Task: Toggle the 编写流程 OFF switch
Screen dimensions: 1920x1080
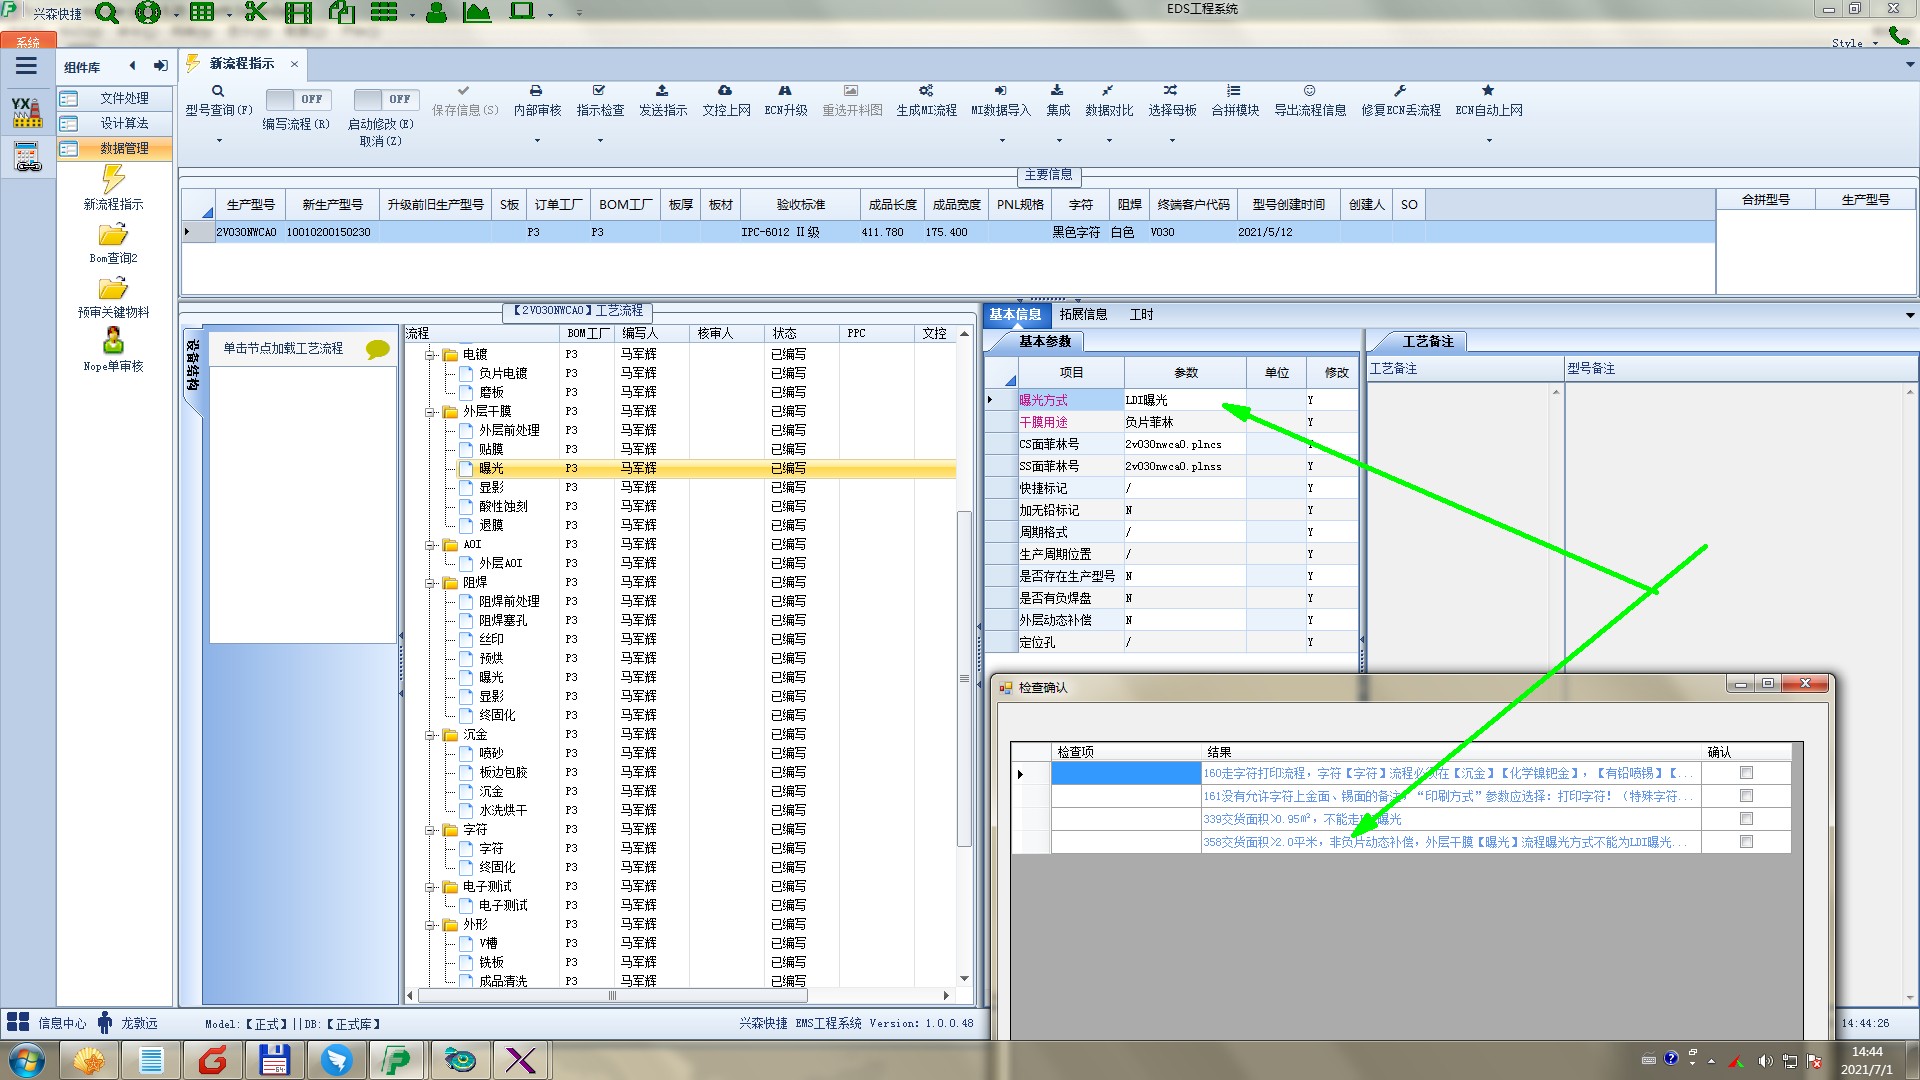Action: coord(296,99)
